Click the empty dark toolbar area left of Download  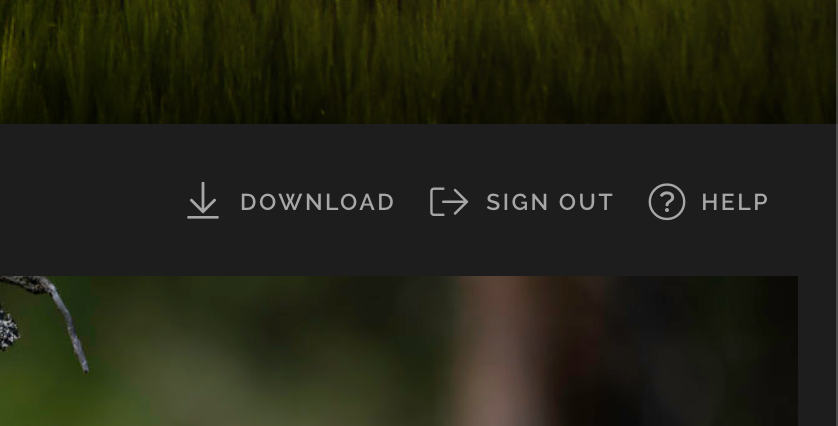tap(91, 200)
